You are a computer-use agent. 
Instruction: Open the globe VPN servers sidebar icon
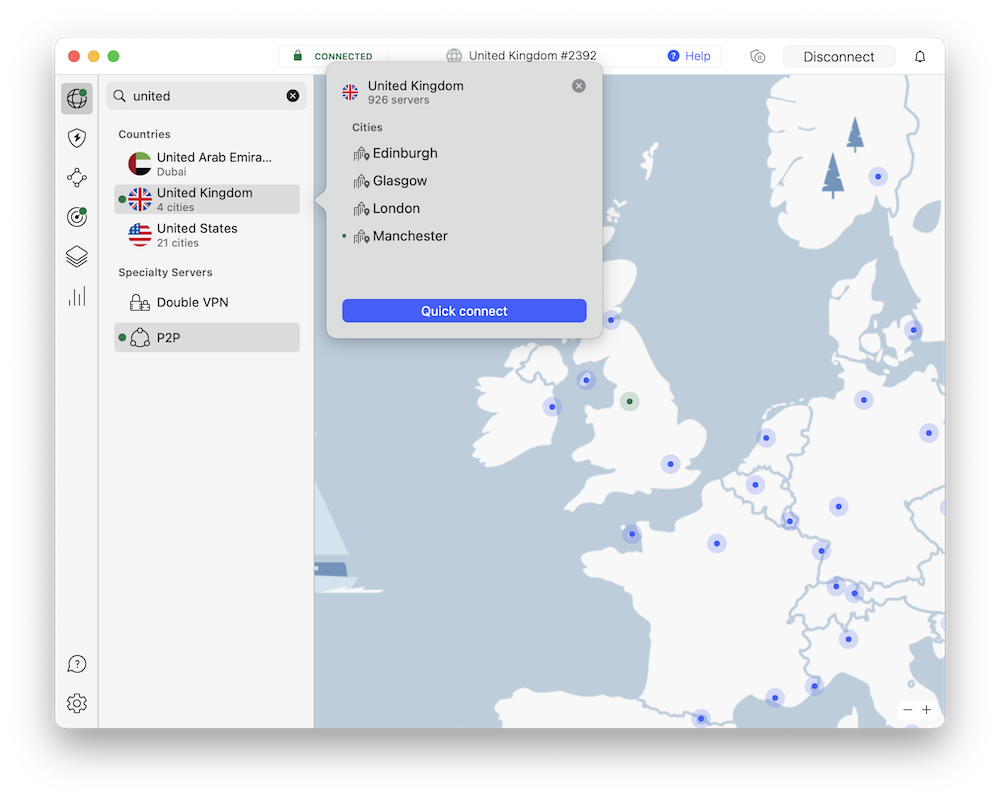click(x=77, y=98)
